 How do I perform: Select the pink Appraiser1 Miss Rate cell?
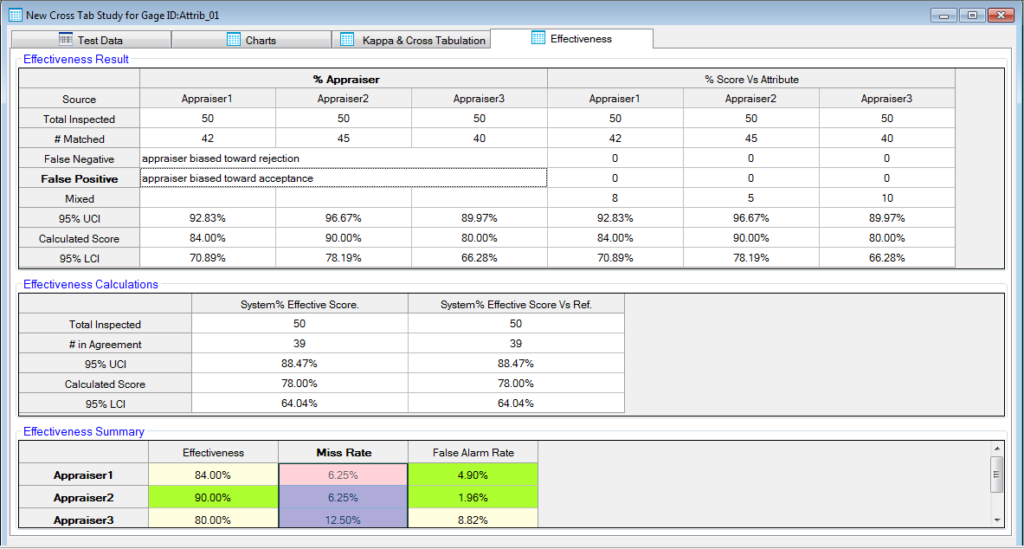coord(343,475)
